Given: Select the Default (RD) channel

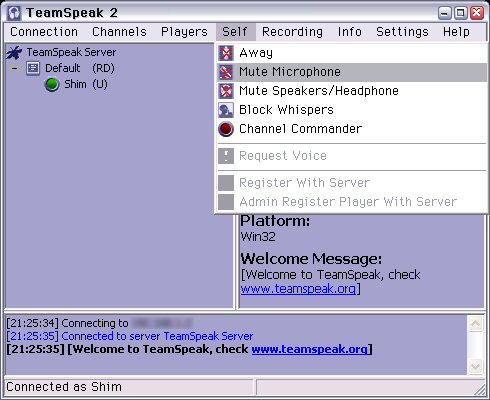Looking at the screenshot, I should pos(80,68).
